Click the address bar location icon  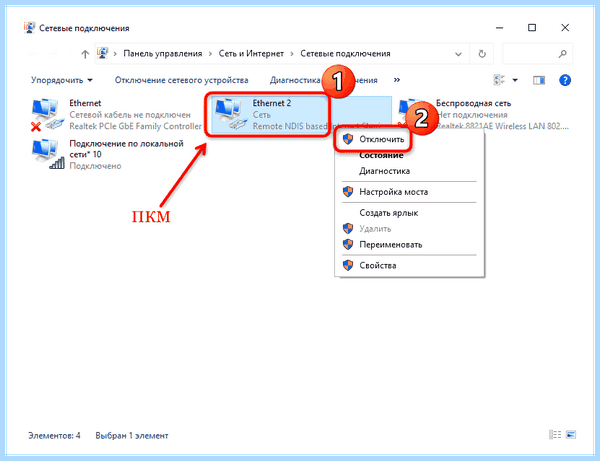pyautogui.click(x=102, y=53)
